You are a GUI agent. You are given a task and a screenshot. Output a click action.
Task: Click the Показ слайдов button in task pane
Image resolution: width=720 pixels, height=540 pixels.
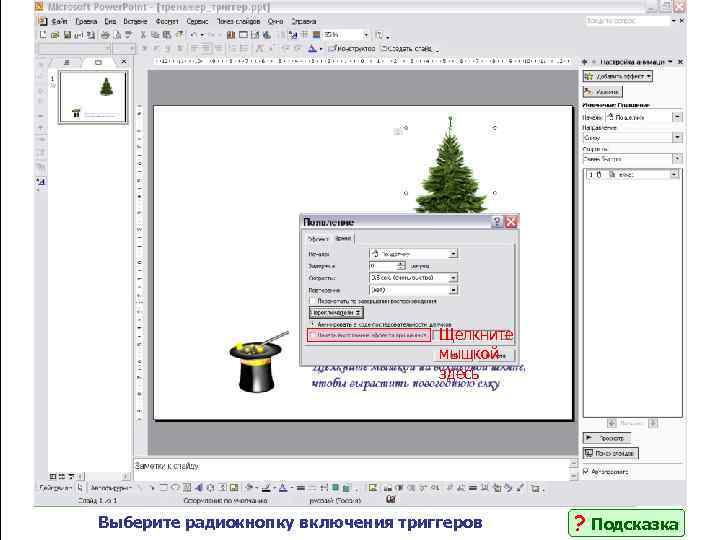click(610, 453)
